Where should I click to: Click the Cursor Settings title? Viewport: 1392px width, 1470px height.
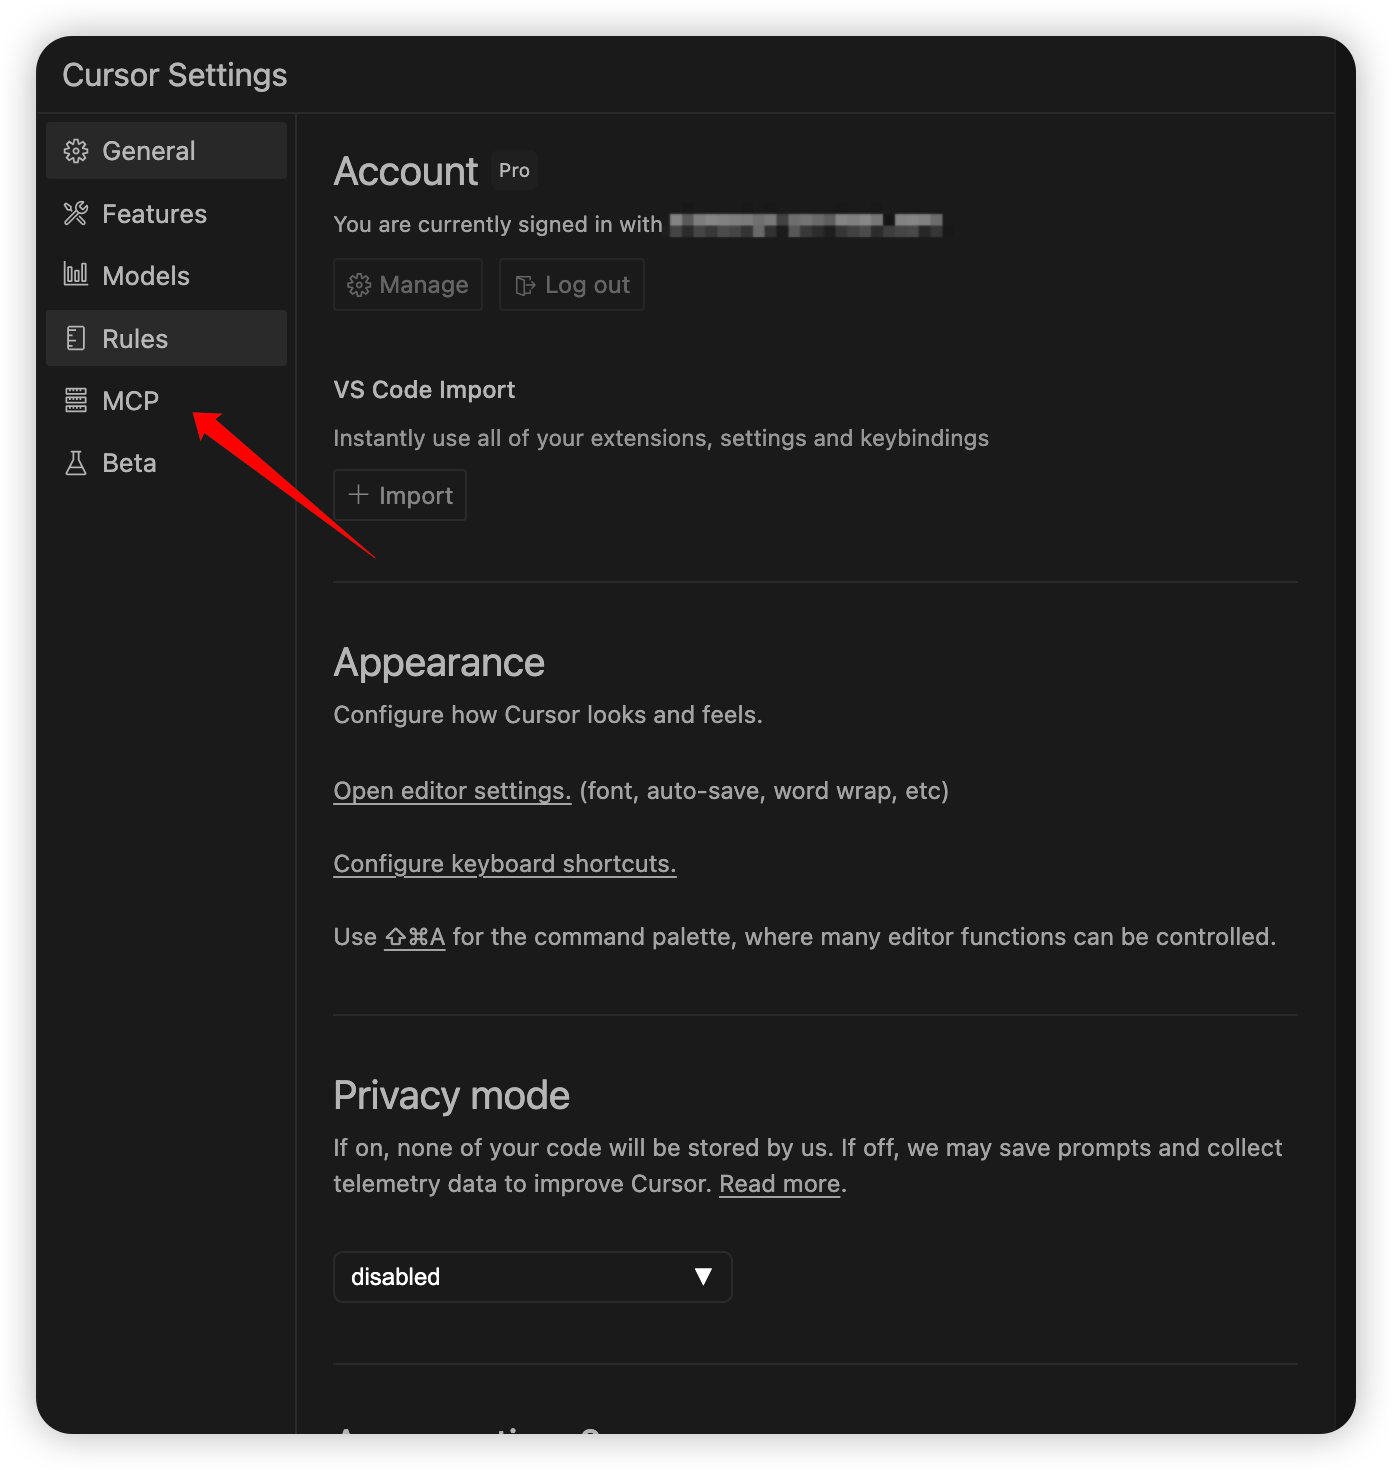[175, 75]
